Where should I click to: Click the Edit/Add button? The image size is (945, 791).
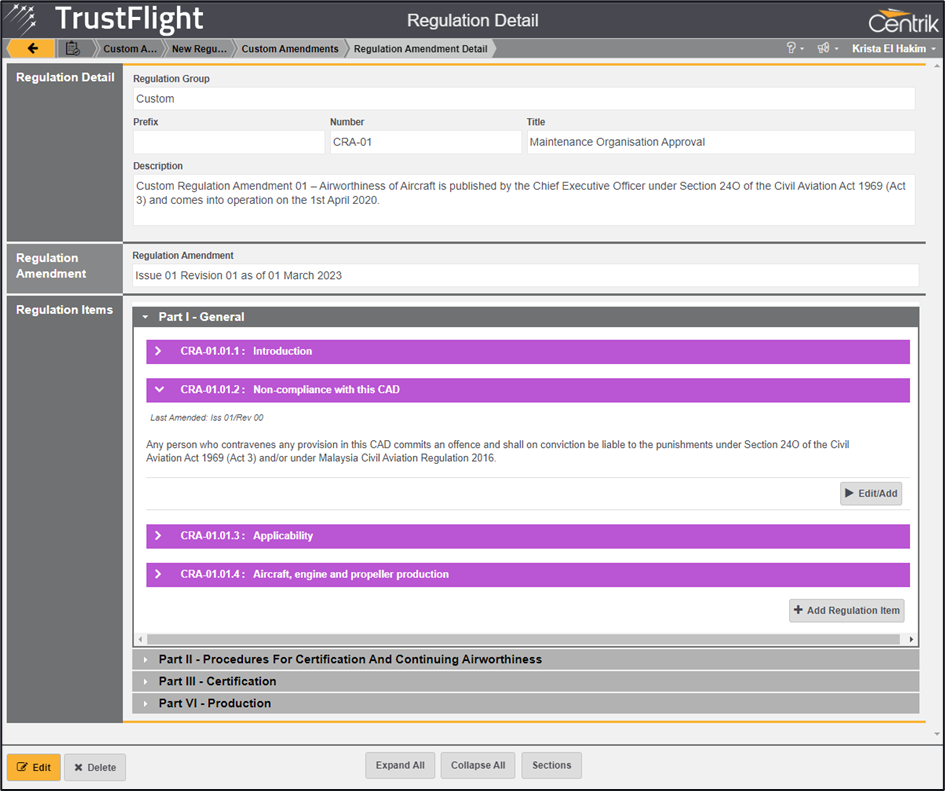point(871,493)
